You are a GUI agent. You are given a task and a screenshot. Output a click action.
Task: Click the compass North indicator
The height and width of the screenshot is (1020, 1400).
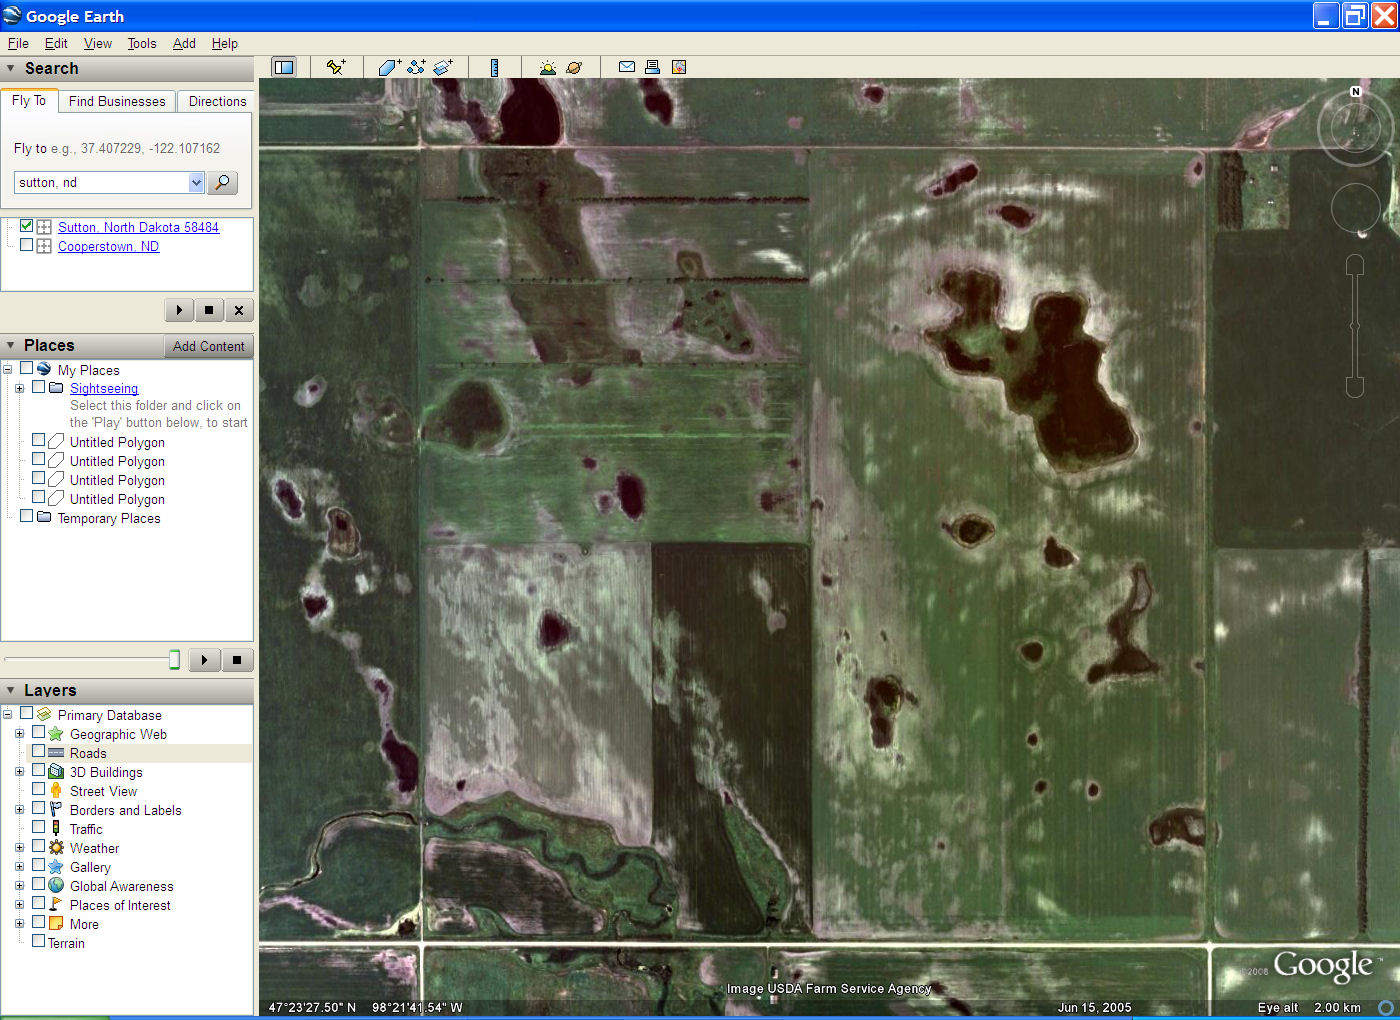[x=1356, y=91]
